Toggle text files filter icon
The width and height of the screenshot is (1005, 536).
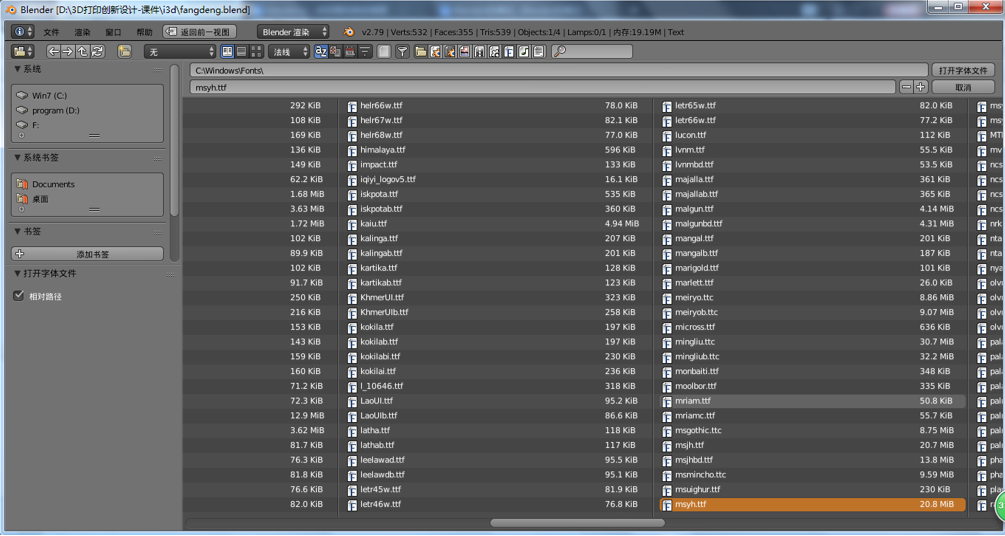point(539,51)
